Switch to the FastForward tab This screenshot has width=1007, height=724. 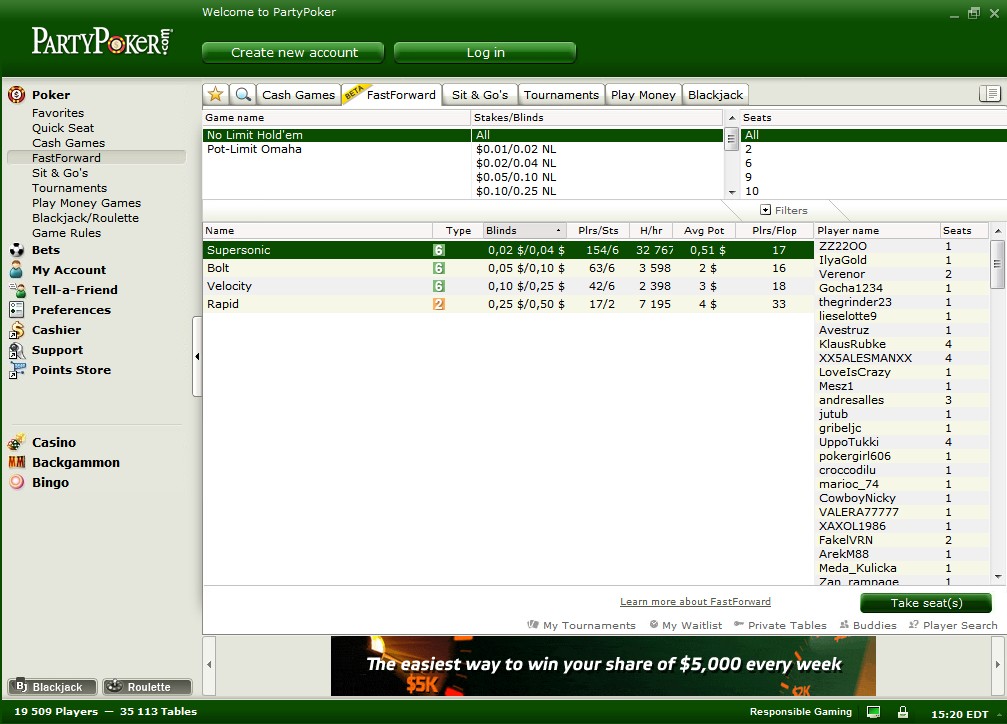(x=392, y=94)
